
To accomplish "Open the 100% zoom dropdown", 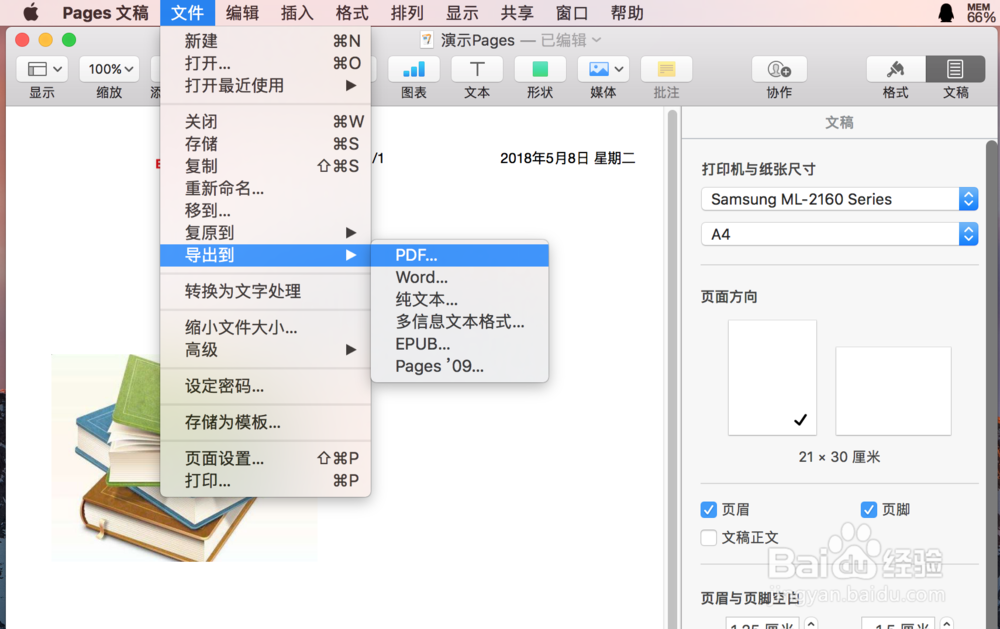I will click(108, 70).
